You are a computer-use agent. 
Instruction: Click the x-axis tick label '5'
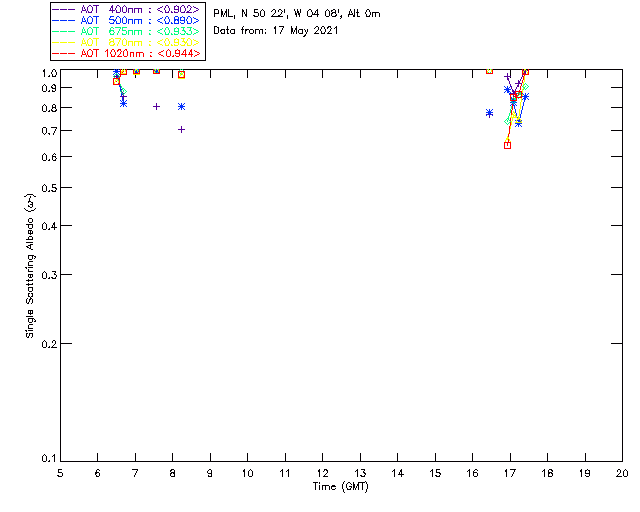pyautogui.click(x=60, y=473)
